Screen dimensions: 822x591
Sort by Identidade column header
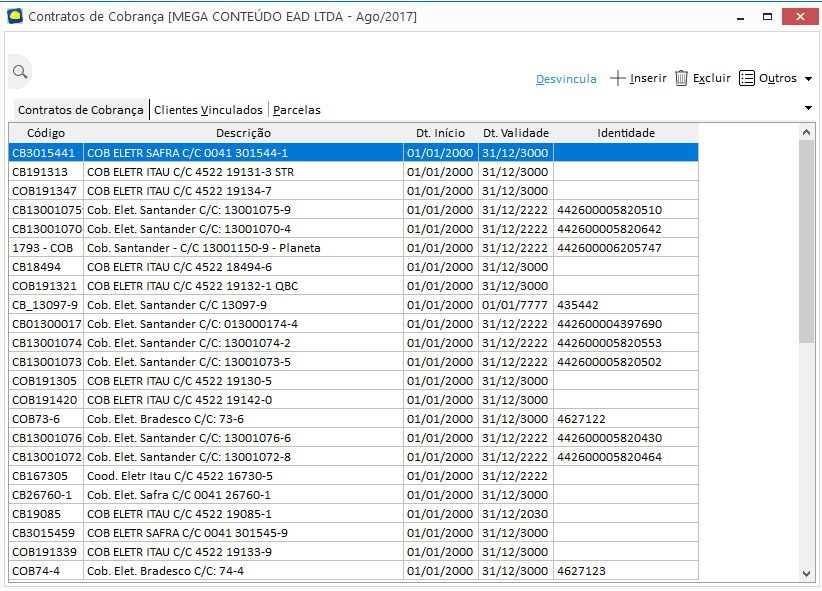[x=626, y=133]
